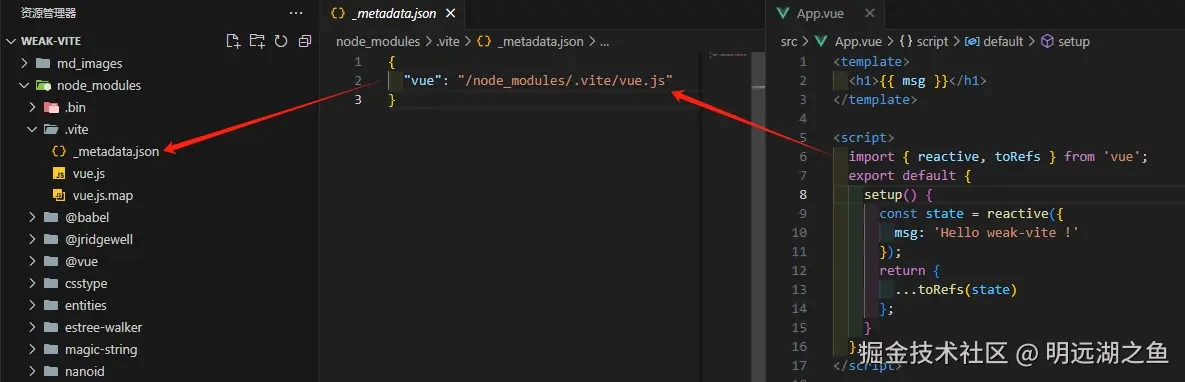Click the @babel folder icon
The width and height of the screenshot is (1185, 382).
[x=51, y=217]
